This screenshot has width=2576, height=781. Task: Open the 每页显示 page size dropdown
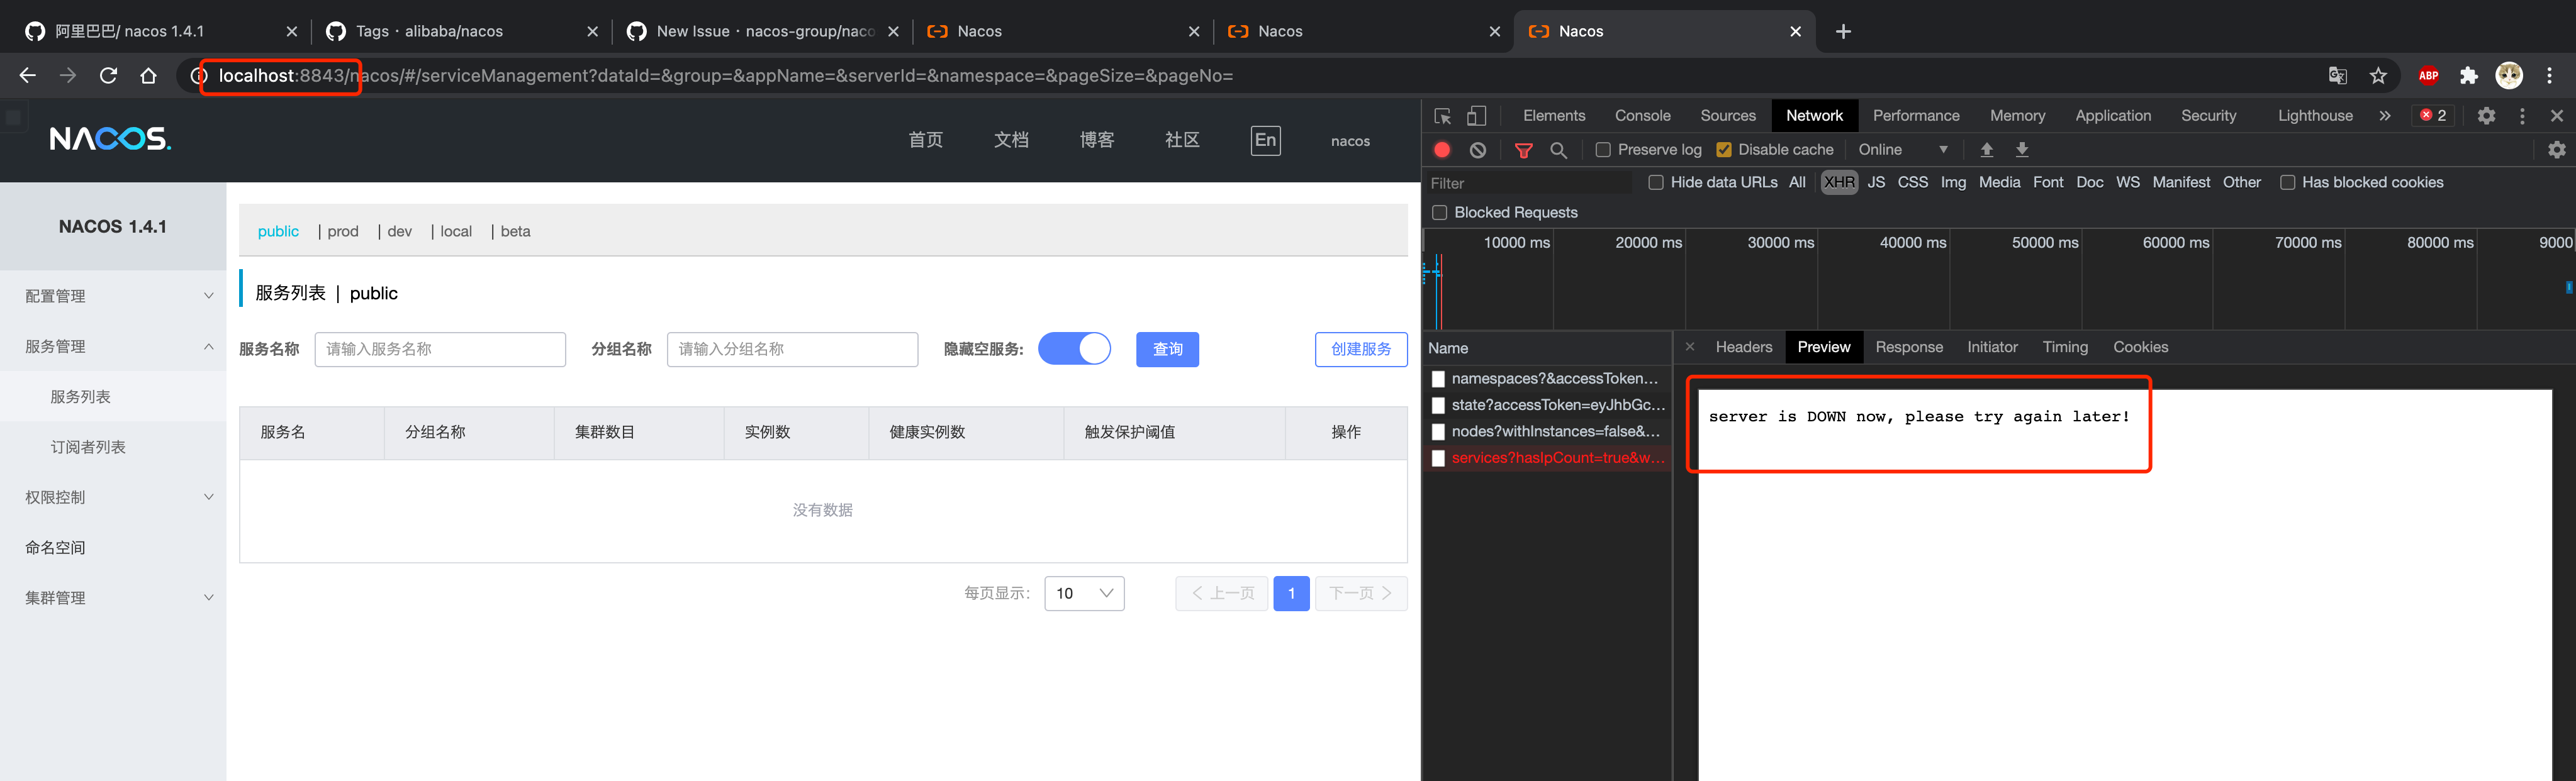(x=1084, y=593)
